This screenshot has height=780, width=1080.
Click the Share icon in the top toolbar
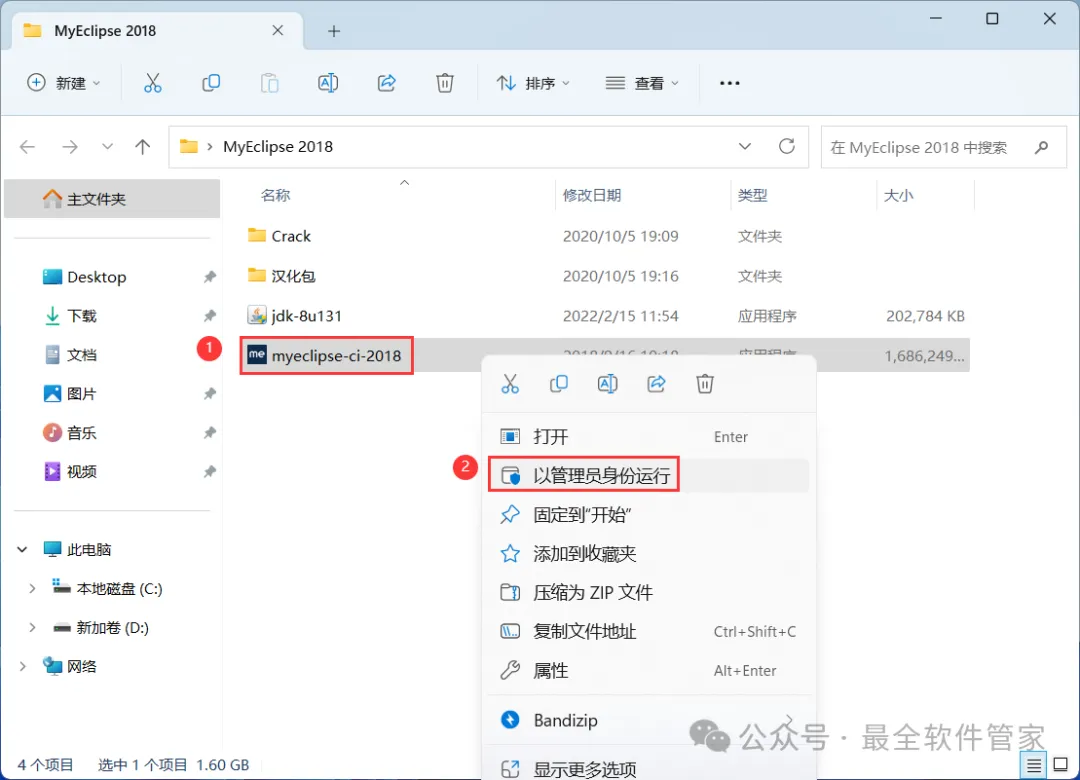point(386,83)
